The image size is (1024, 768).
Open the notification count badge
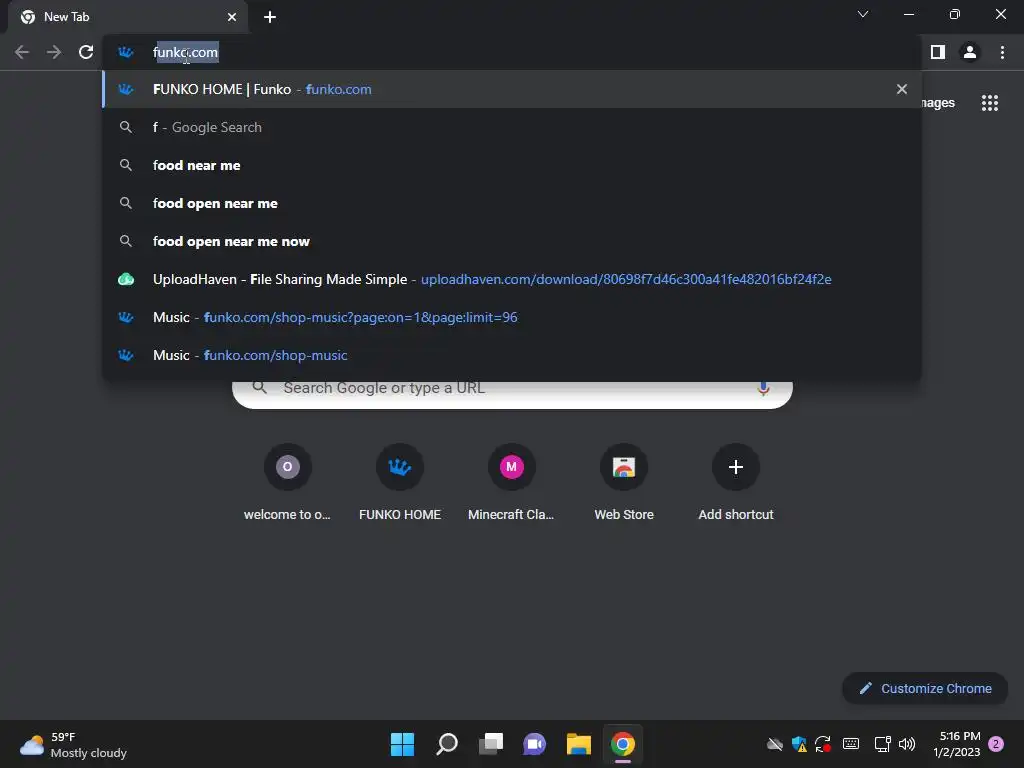(996, 744)
